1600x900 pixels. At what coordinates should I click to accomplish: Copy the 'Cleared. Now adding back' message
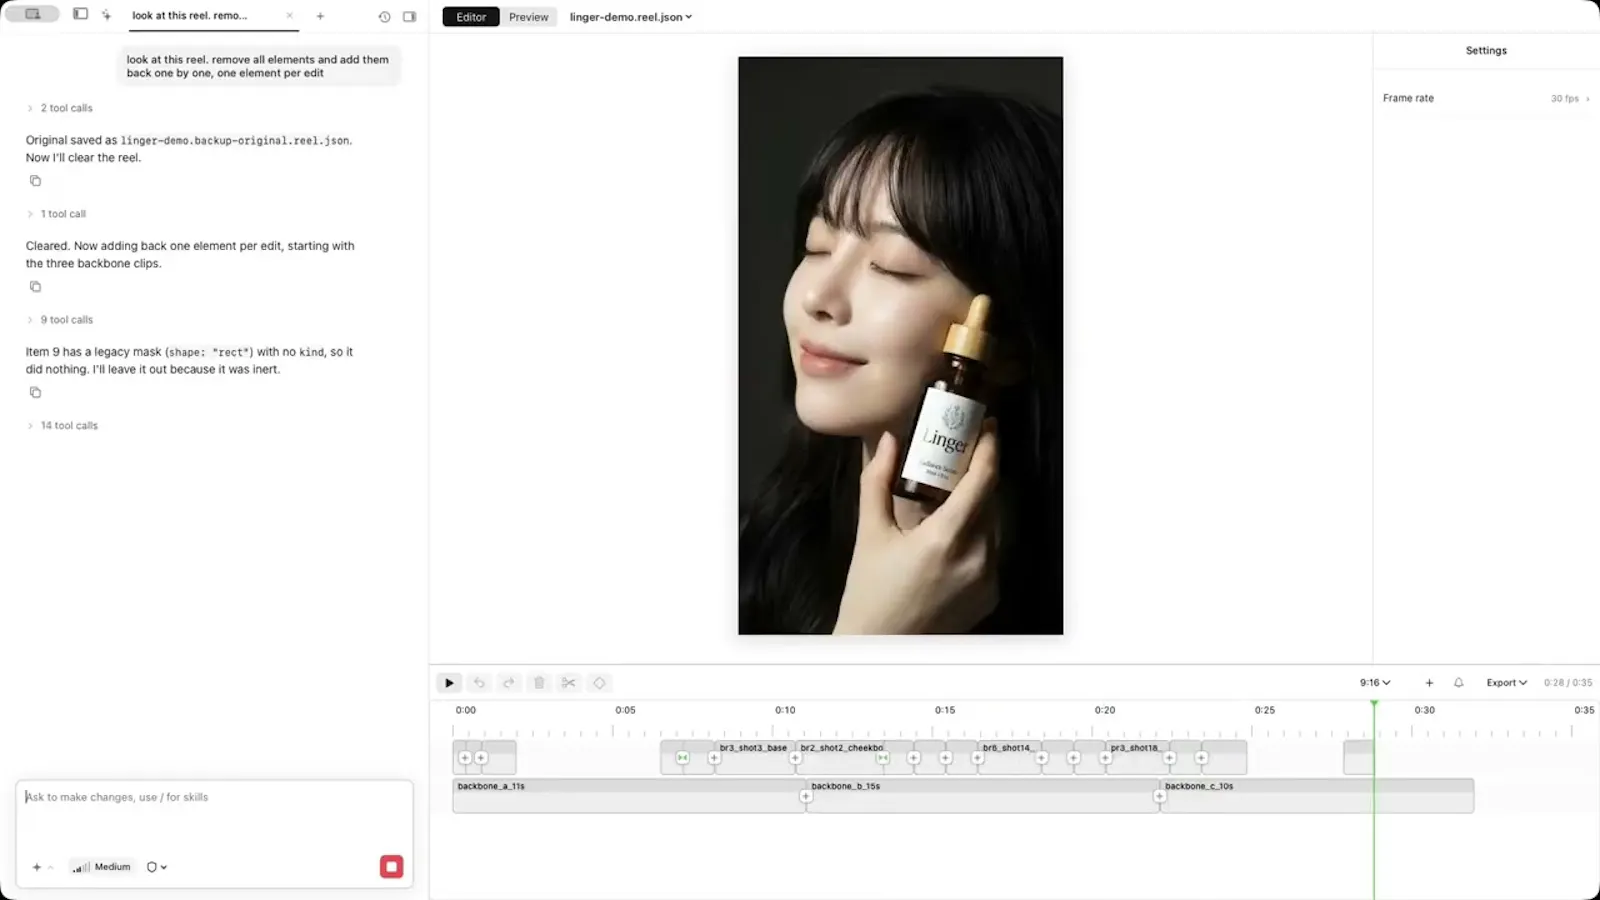point(35,287)
